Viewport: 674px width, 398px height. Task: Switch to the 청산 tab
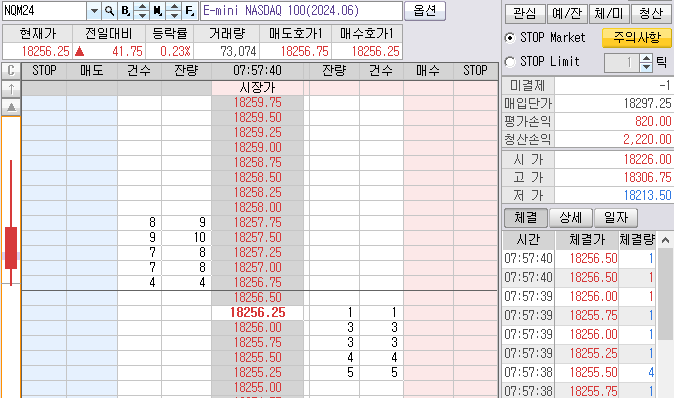(x=651, y=14)
